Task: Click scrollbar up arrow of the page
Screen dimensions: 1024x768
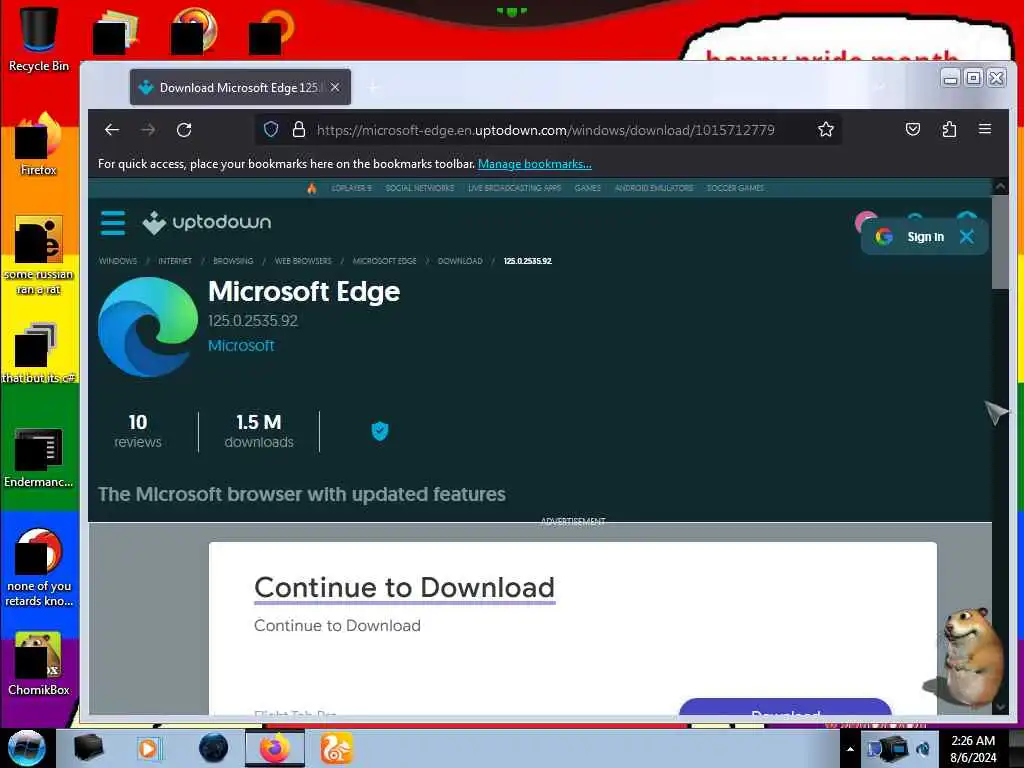Action: pos(1000,187)
